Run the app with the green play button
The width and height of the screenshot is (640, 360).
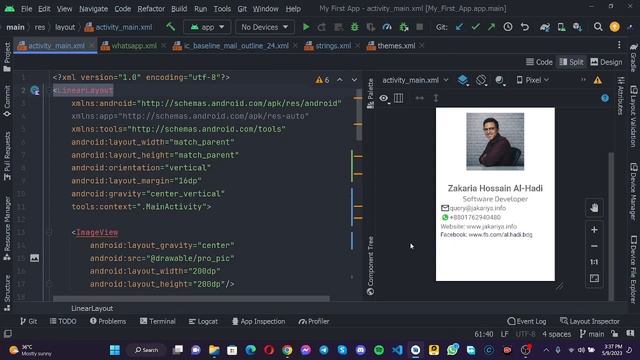[x=306, y=27]
